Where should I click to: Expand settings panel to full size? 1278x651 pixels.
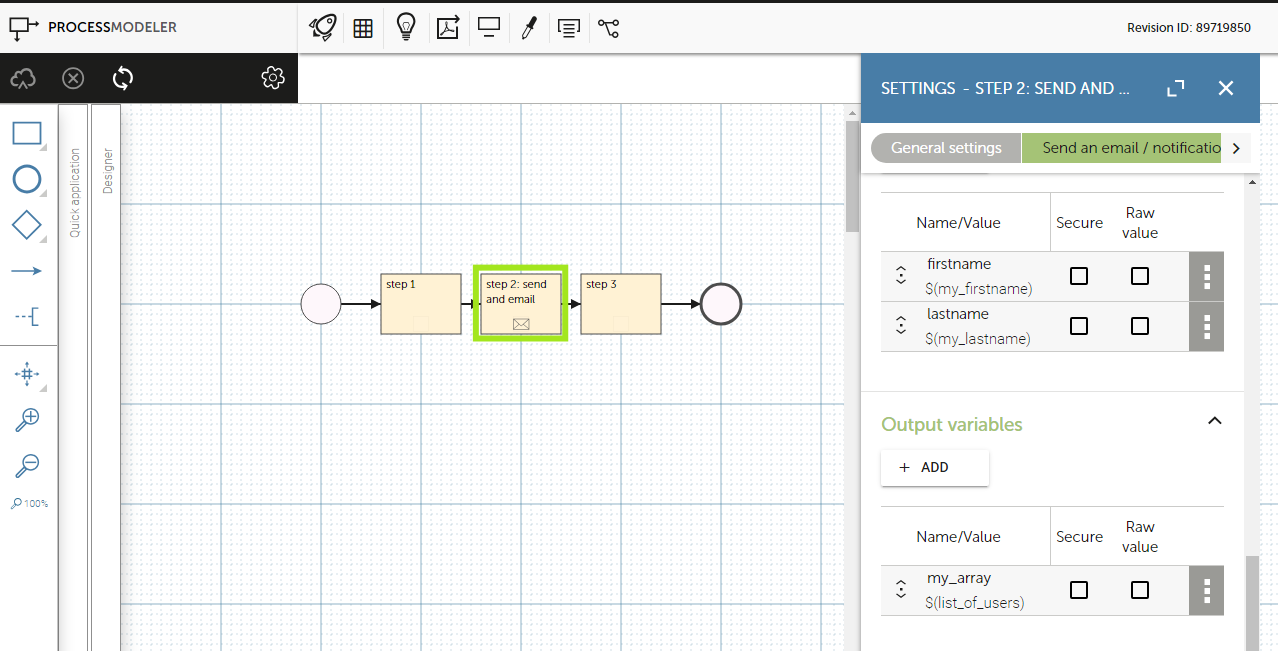pos(1176,88)
